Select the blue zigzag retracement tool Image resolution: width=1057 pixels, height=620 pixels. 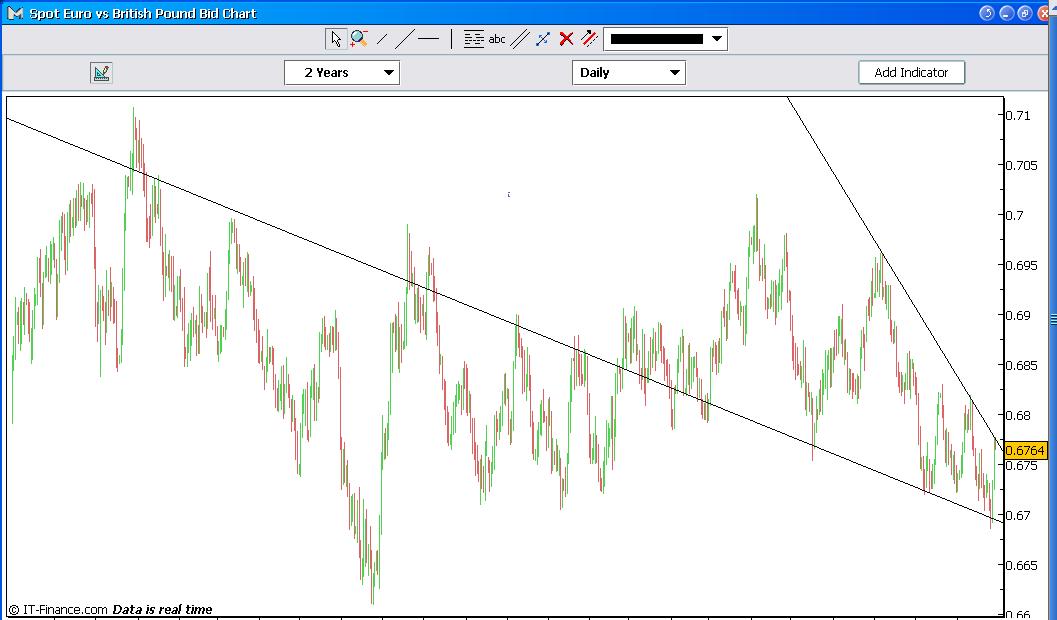coord(541,39)
